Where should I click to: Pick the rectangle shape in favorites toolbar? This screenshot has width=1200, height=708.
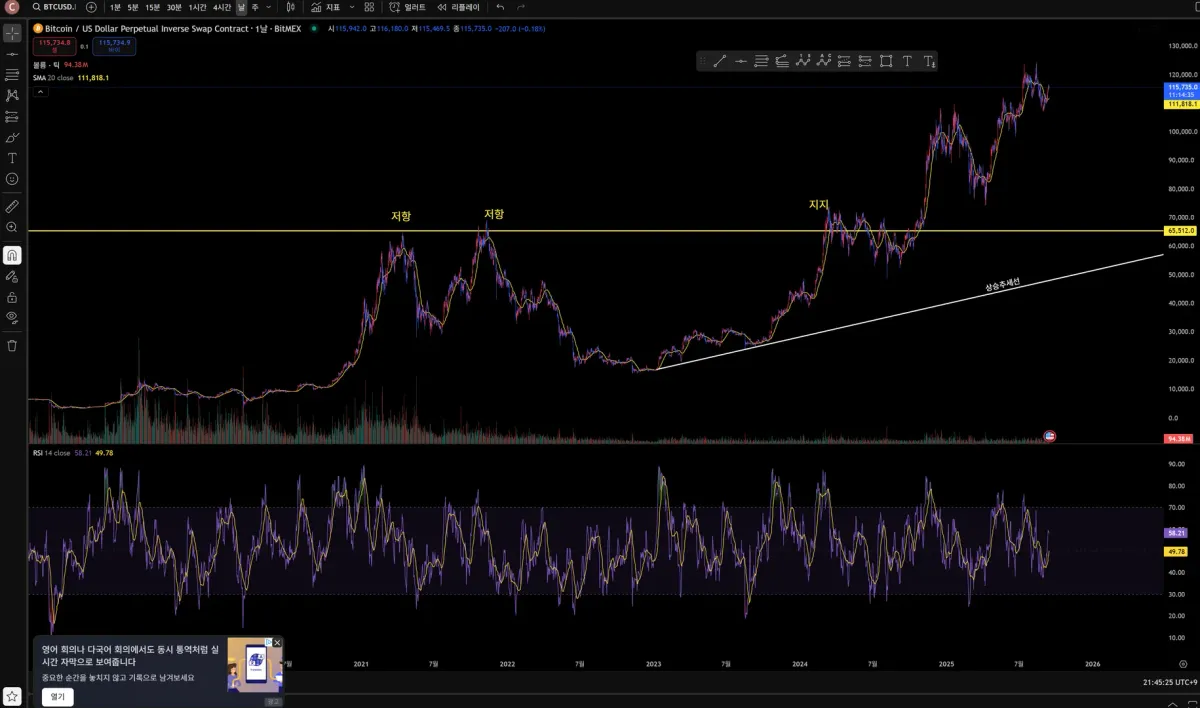(886, 61)
